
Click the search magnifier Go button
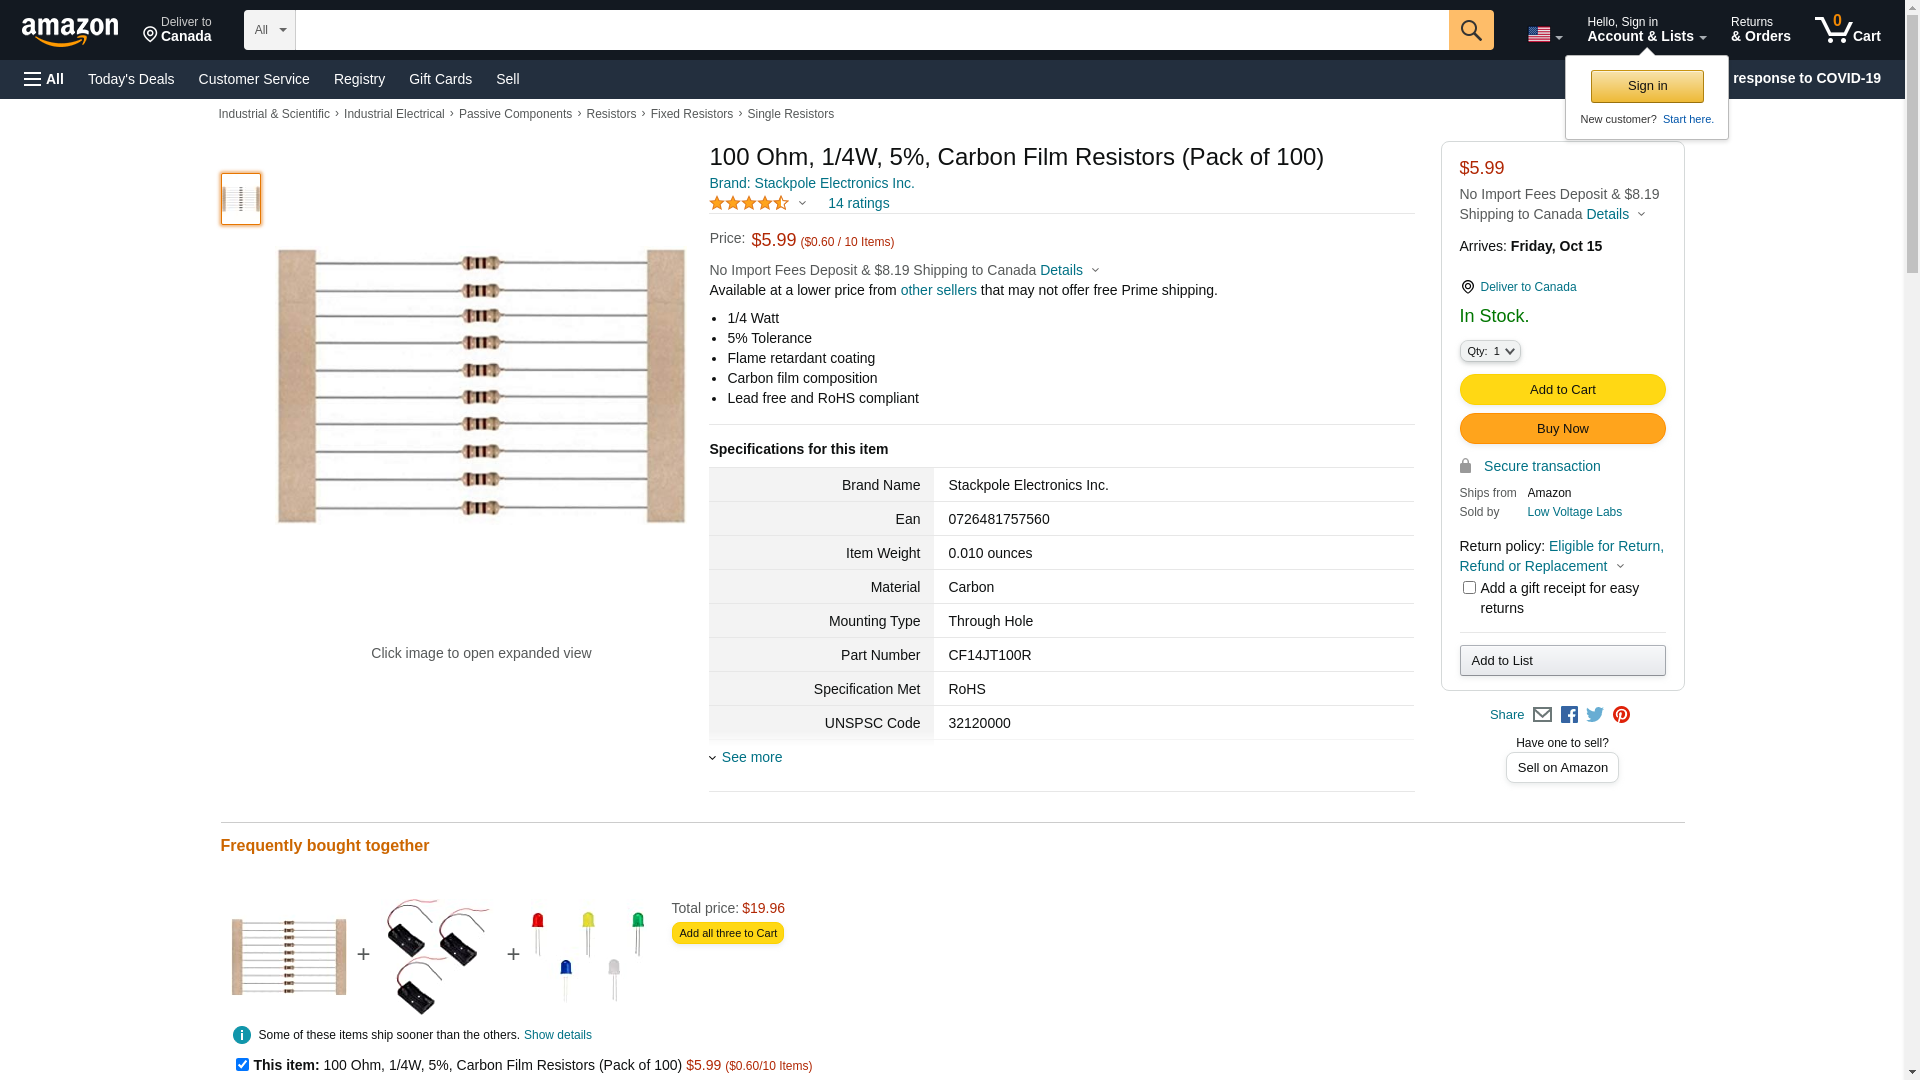click(x=1470, y=30)
